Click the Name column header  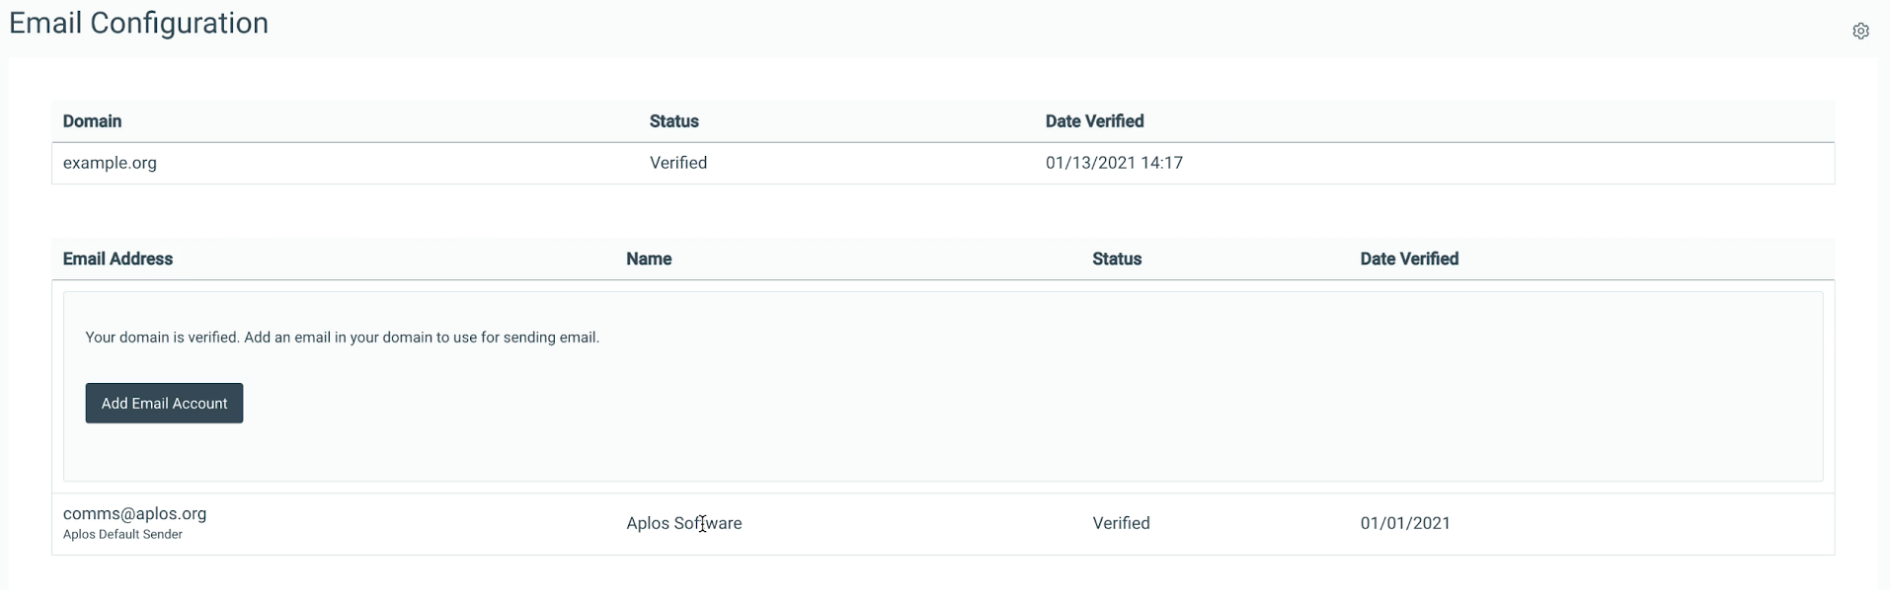click(649, 259)
